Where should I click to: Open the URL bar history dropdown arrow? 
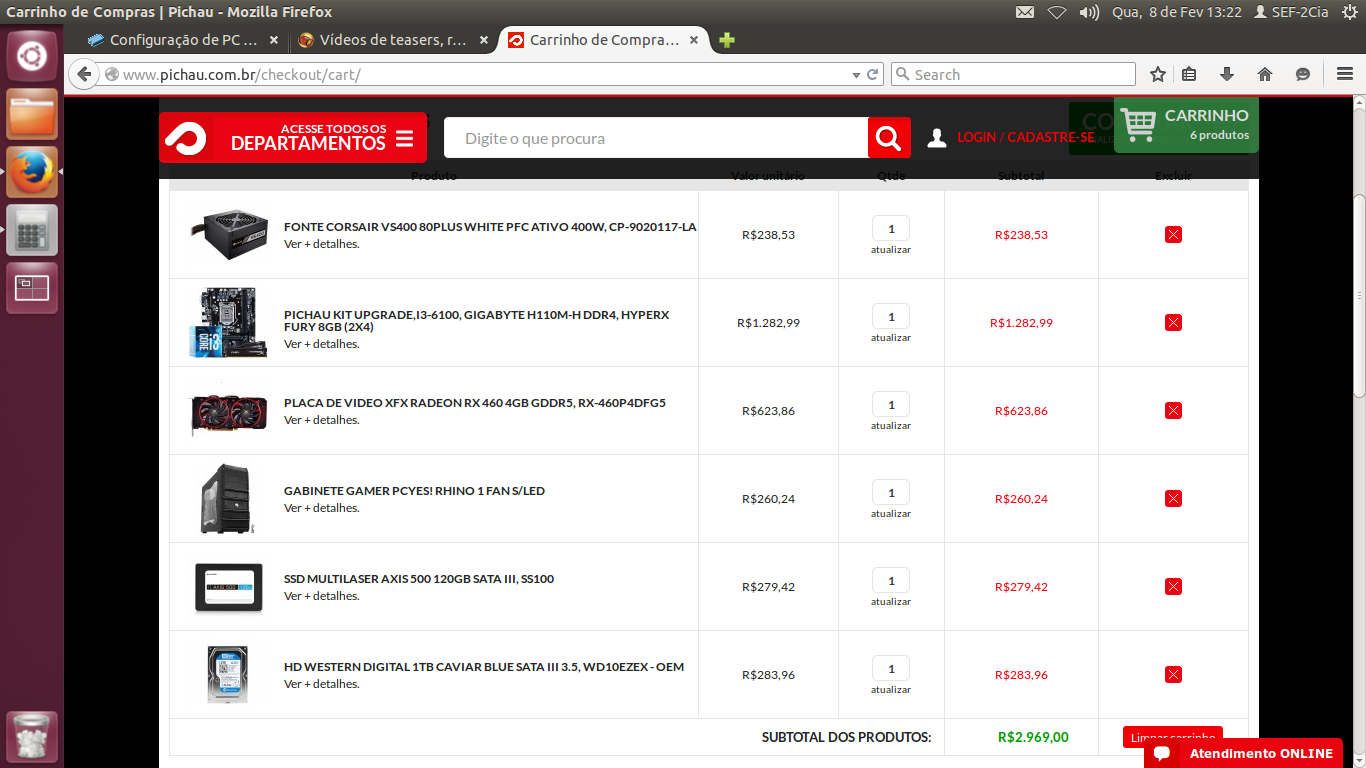pos(856,75)
